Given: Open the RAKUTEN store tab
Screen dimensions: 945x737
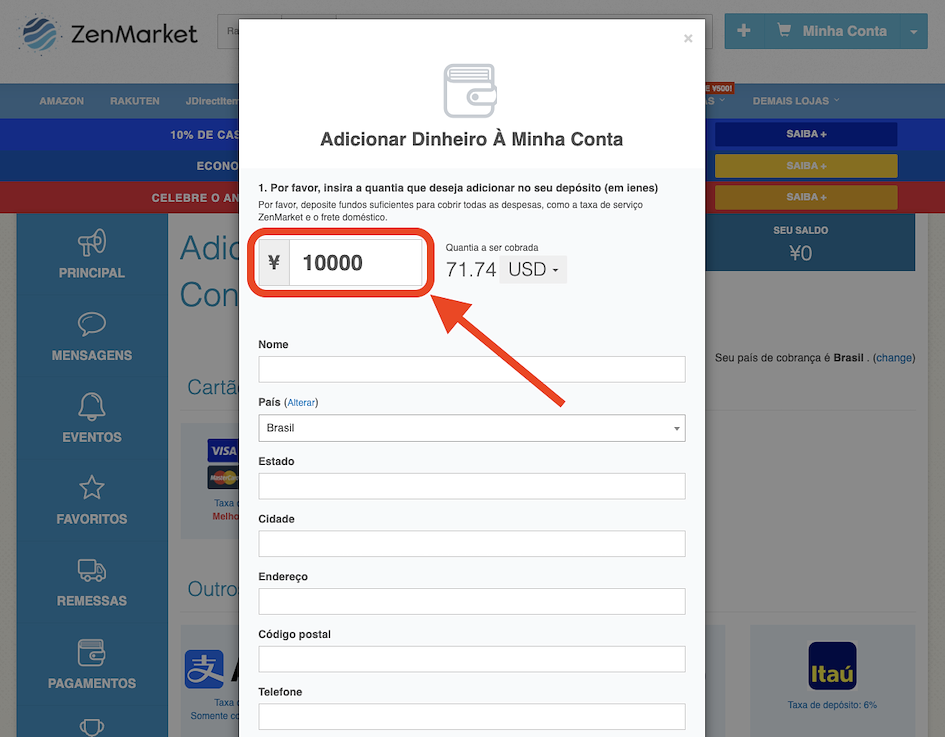Looking at the screenshot, I should click(x=134, y=101).
